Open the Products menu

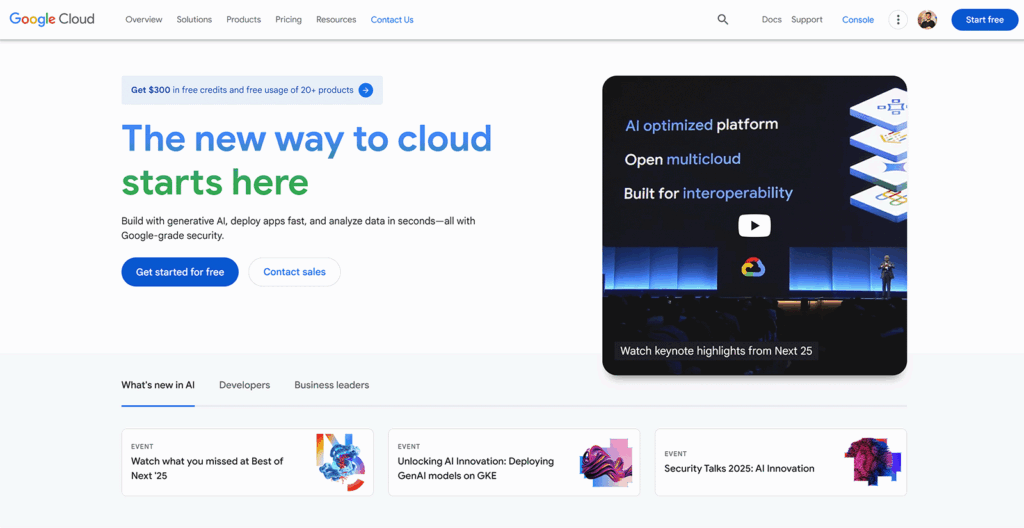[x=244, y=20]
